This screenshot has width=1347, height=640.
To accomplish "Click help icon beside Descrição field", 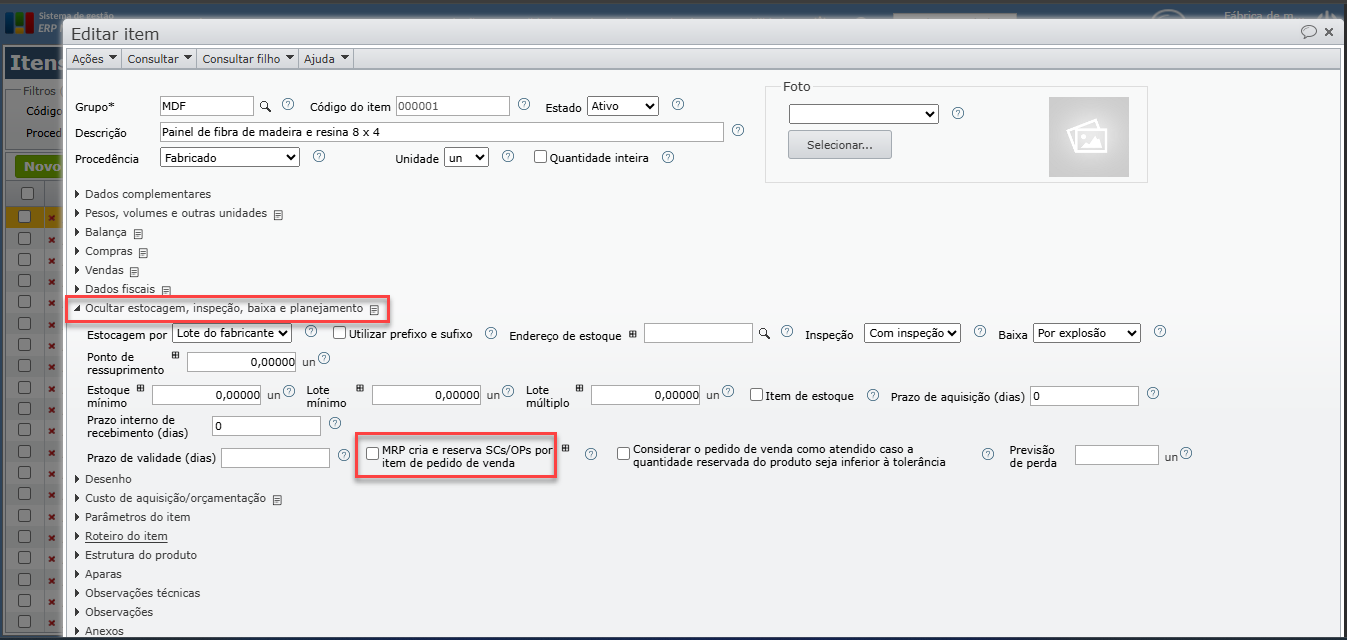I will 738,130.
